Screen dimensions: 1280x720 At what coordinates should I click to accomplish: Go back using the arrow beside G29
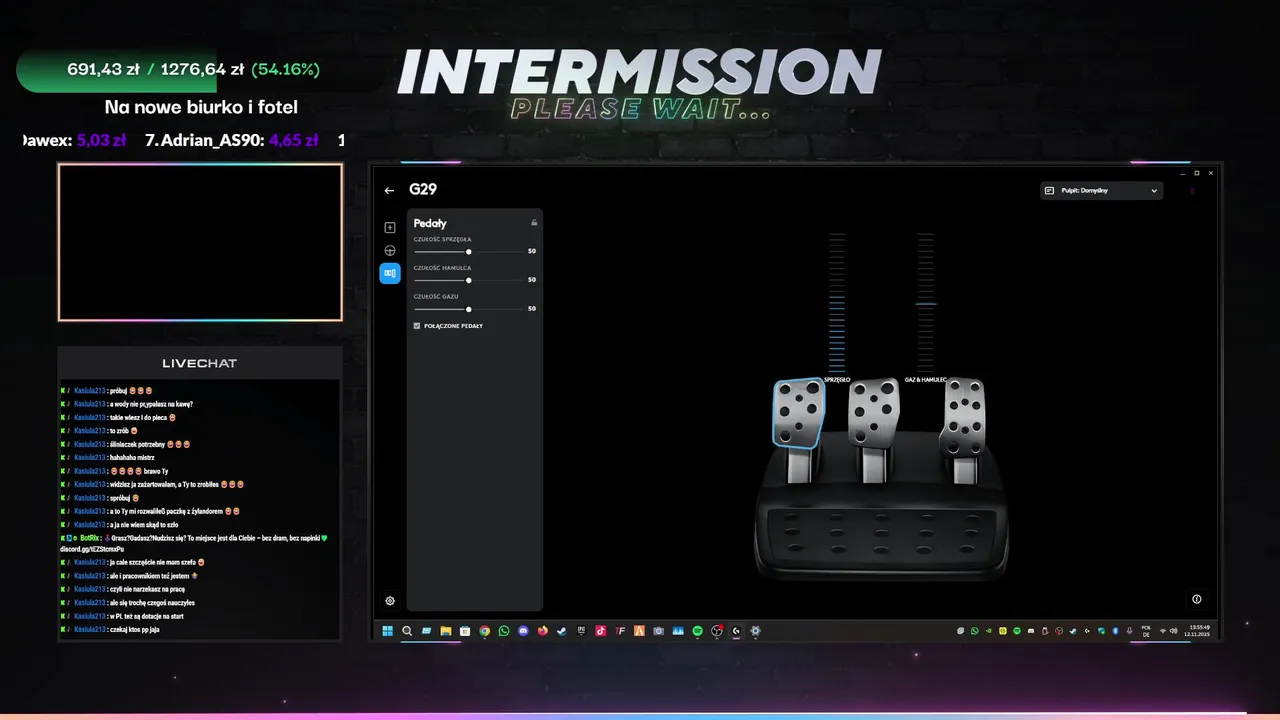389,190
